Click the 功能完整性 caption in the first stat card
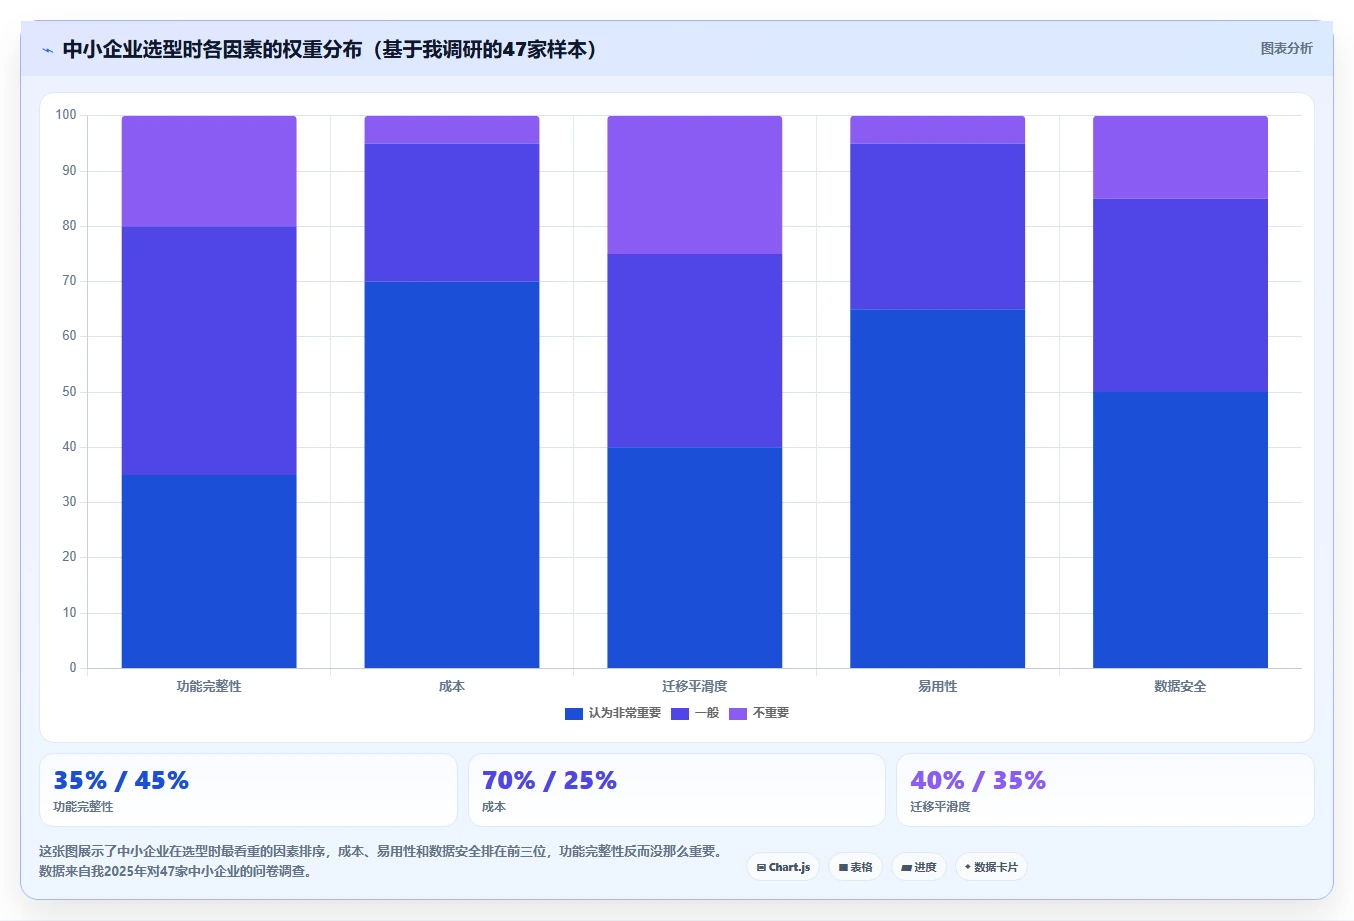Screen dimensions: 1354x921 click(x=83, y=806)
